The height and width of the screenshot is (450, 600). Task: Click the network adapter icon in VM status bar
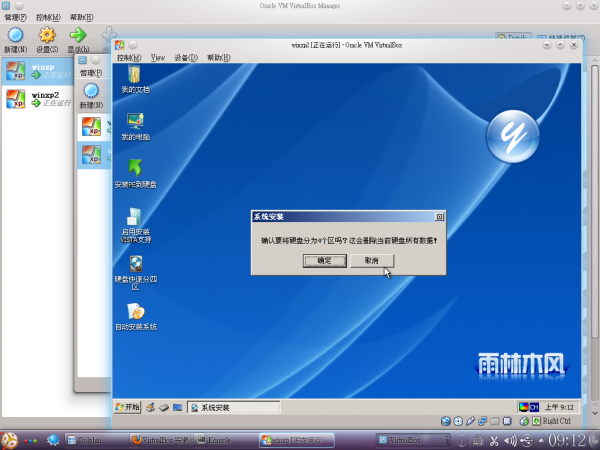pos(483,421)
